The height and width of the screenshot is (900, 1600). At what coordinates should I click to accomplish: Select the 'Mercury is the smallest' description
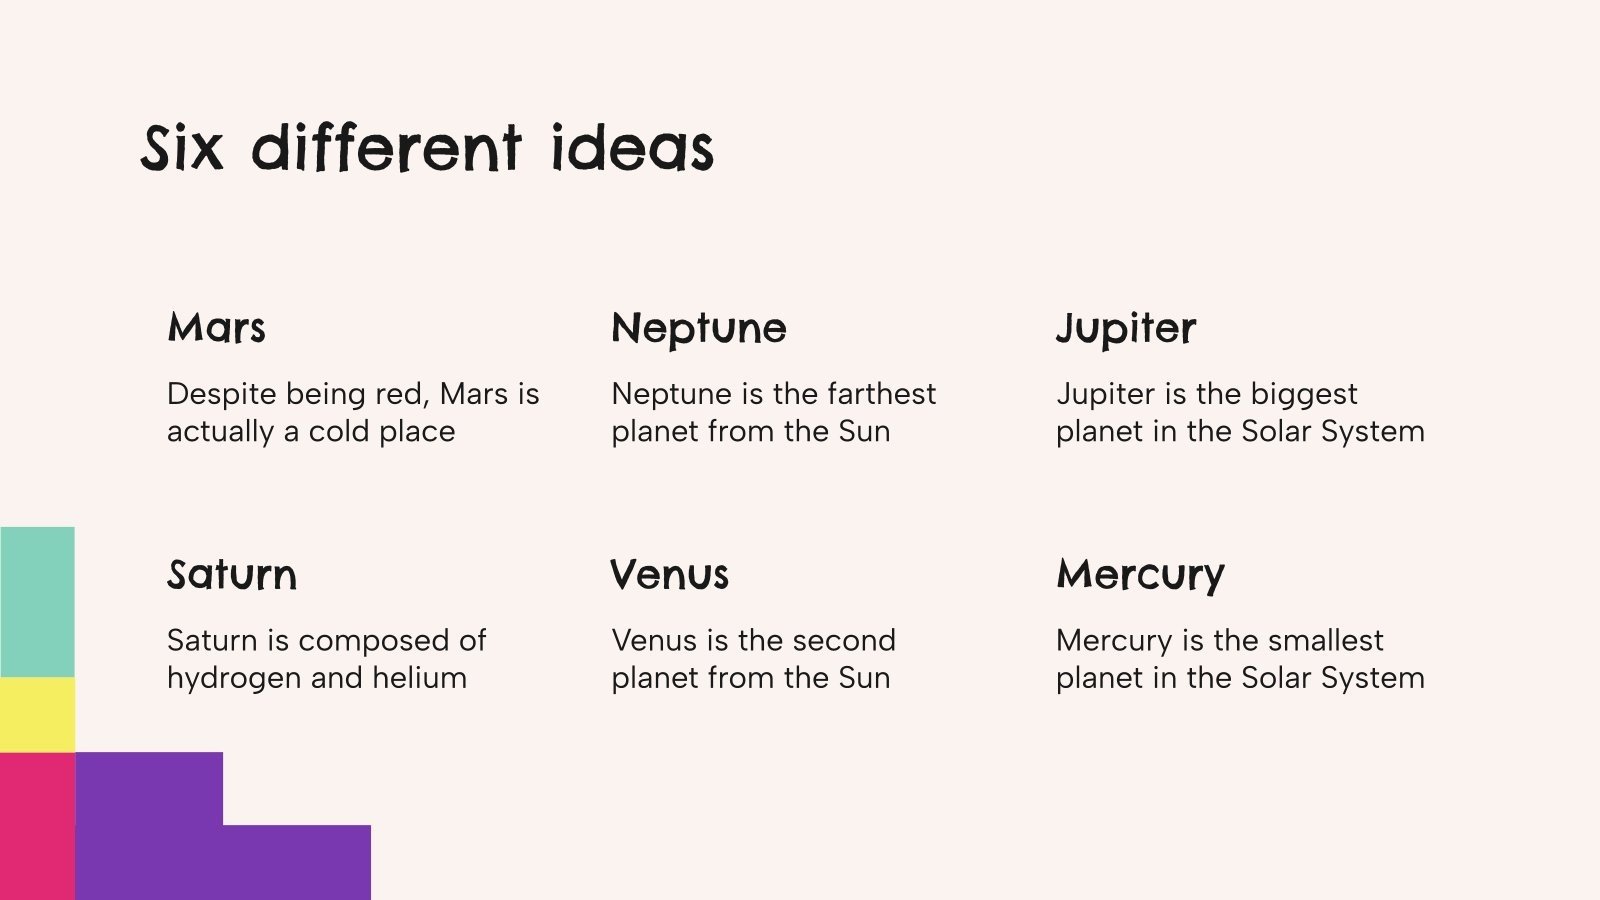pyautogui.click(x=1240, y=659)
